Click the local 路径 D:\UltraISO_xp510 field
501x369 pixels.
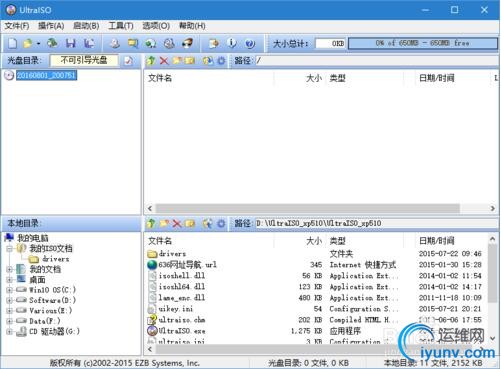[x=376, y=223]
